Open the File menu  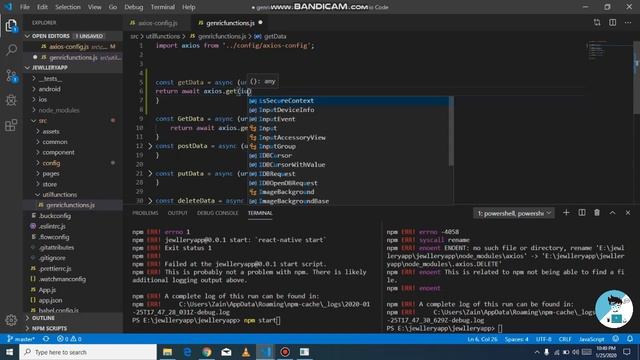click(24, 7)
